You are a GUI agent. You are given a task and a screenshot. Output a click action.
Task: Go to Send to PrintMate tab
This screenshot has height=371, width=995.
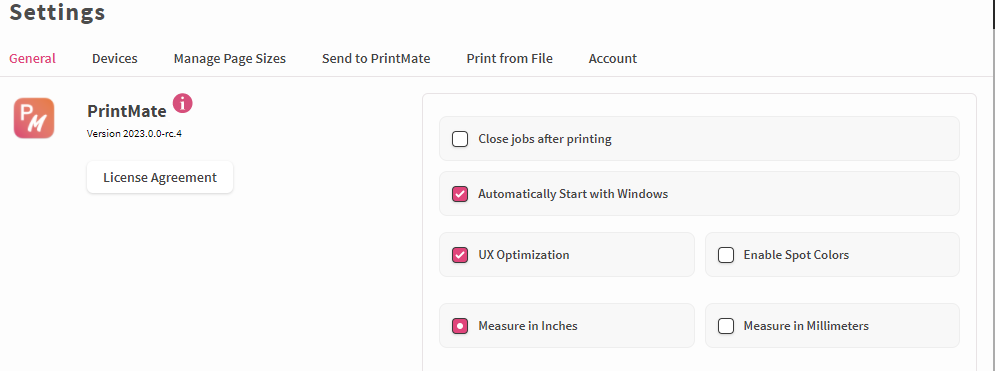pyautogui.click(x=376, y=58)
